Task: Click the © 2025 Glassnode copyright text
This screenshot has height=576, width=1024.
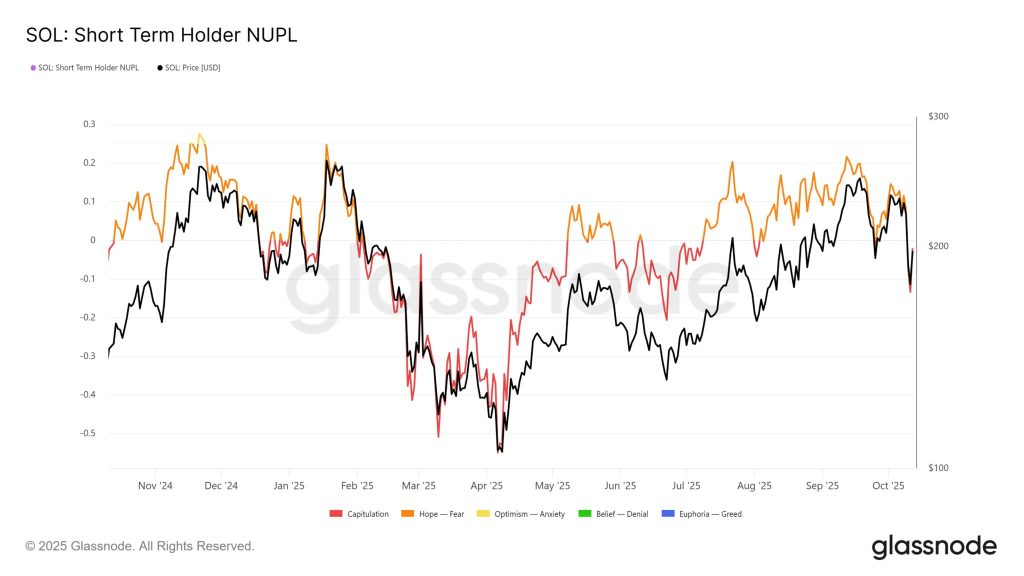Action: tap(140, 546)
